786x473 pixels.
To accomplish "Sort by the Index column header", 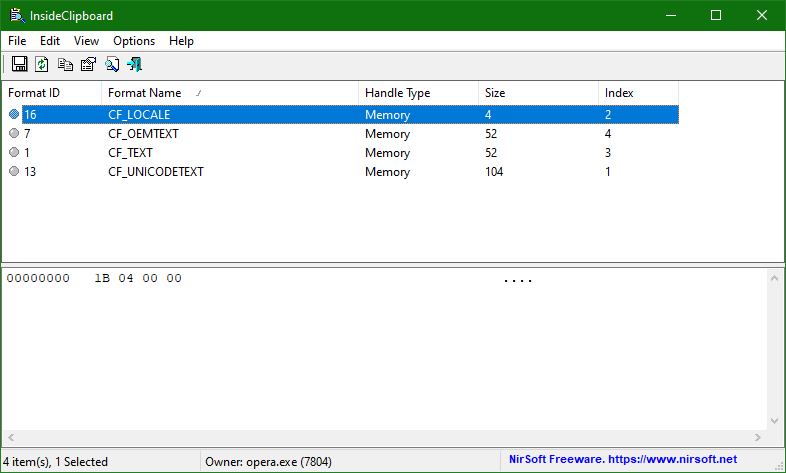I will [639, 93].
